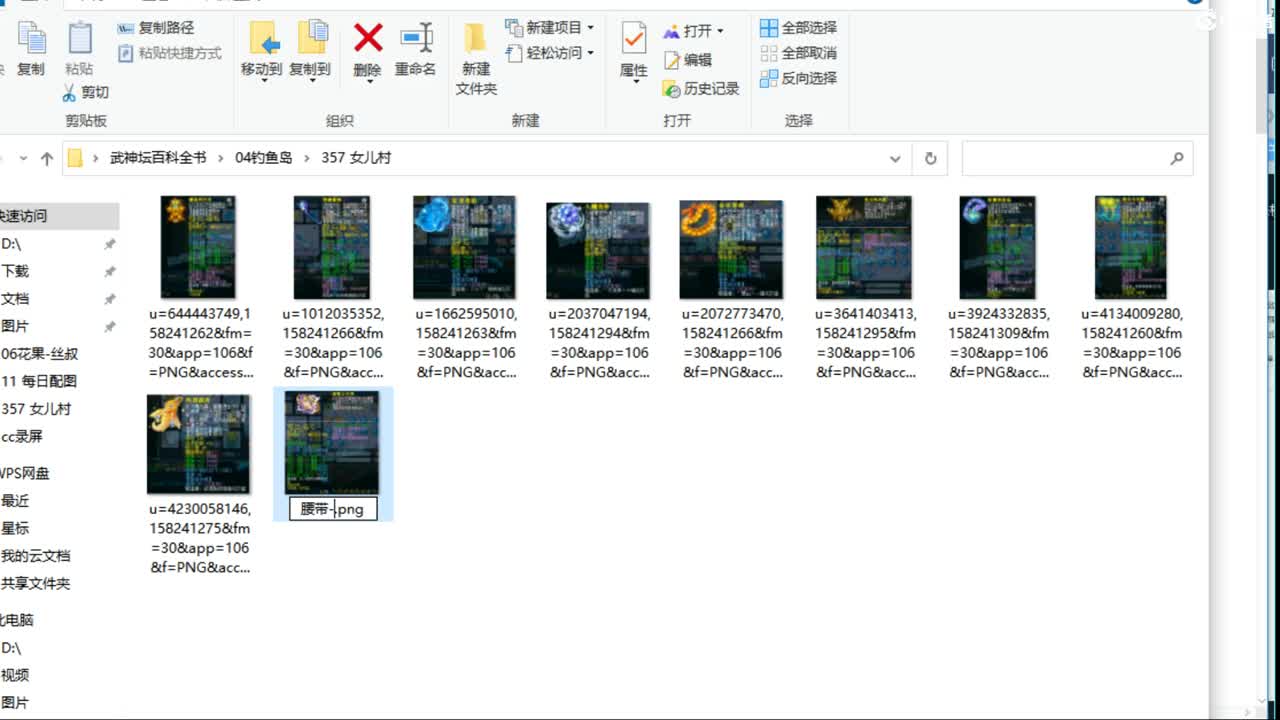Click the search magnifier icon
The height and width of the screenshot is (720, 1280).
pos(1177,158)
